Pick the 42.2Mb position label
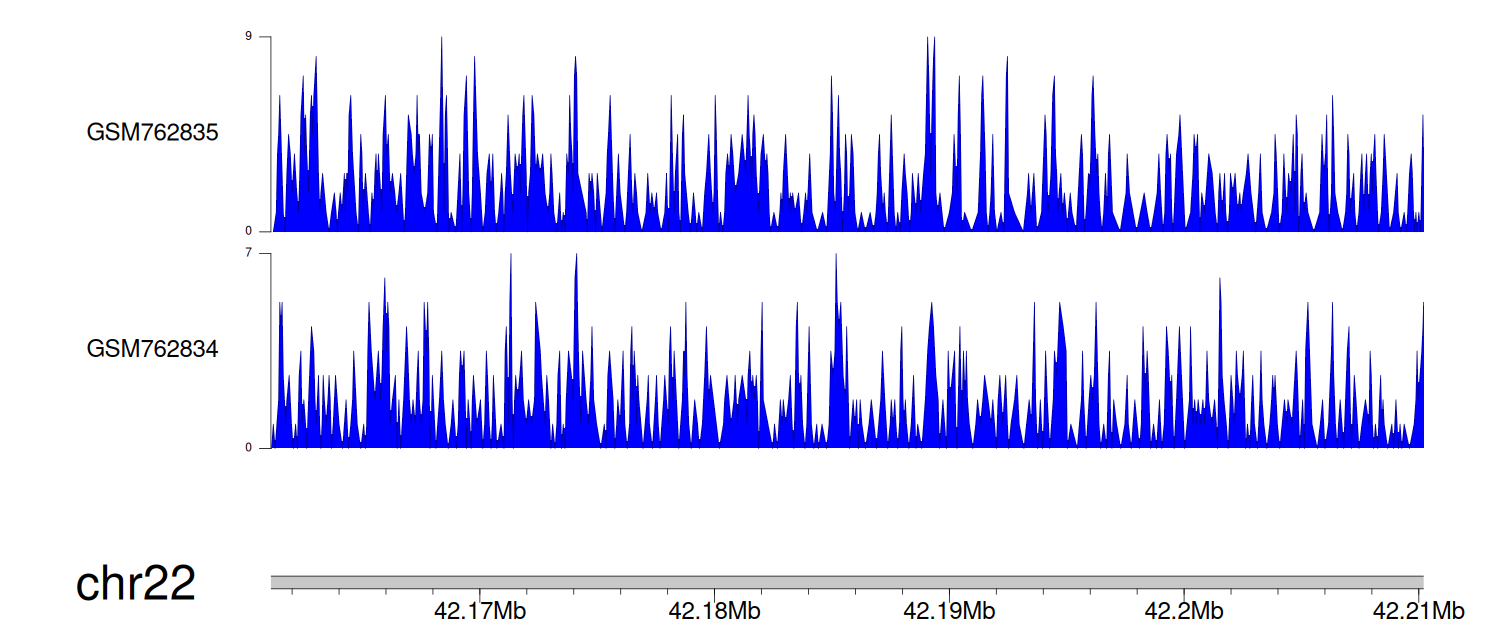Image resolution: width=1500 pixels, height=640 pixels. pyautogui.click(x=1183, y=610)
